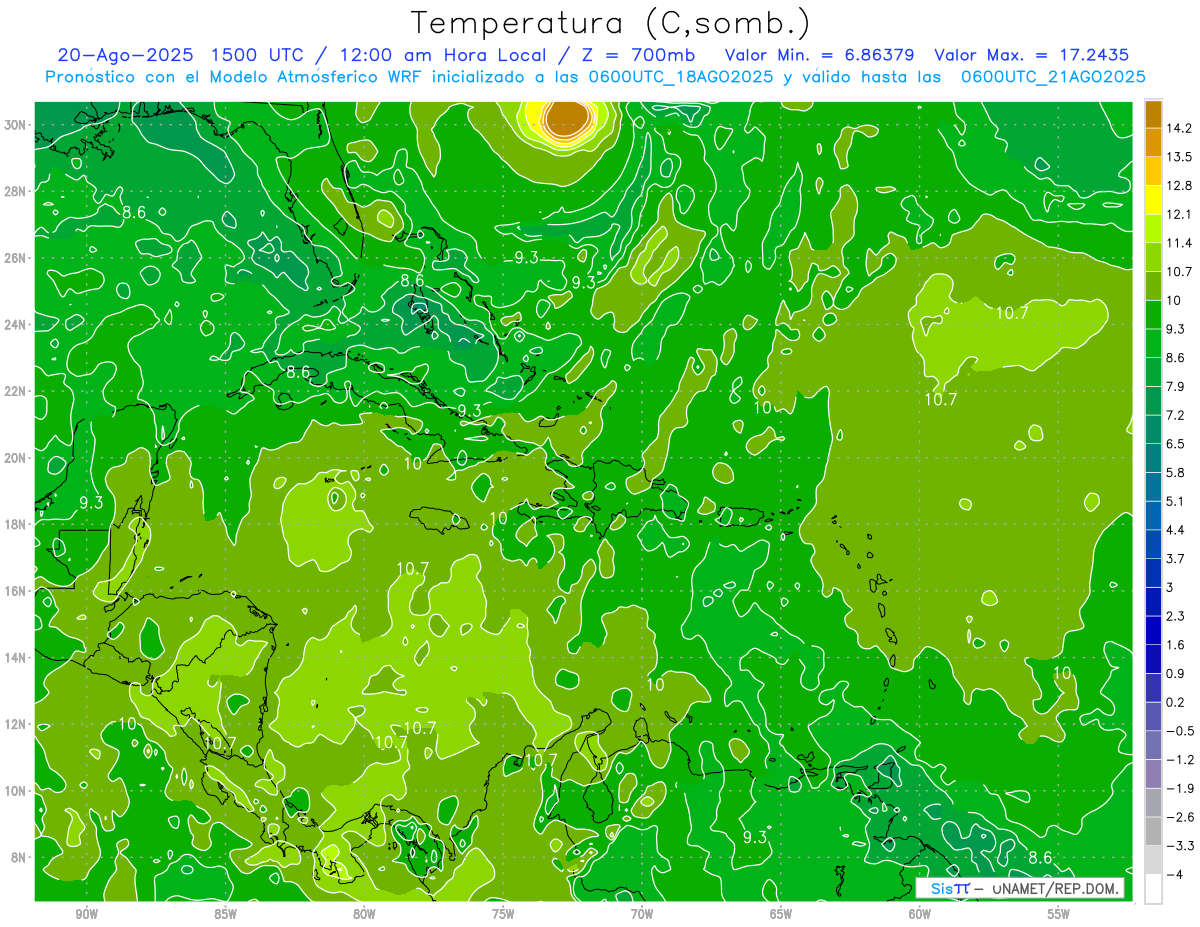Select "Valor Min. = 6.86379" in header
1200x927 pixels.
820,55
